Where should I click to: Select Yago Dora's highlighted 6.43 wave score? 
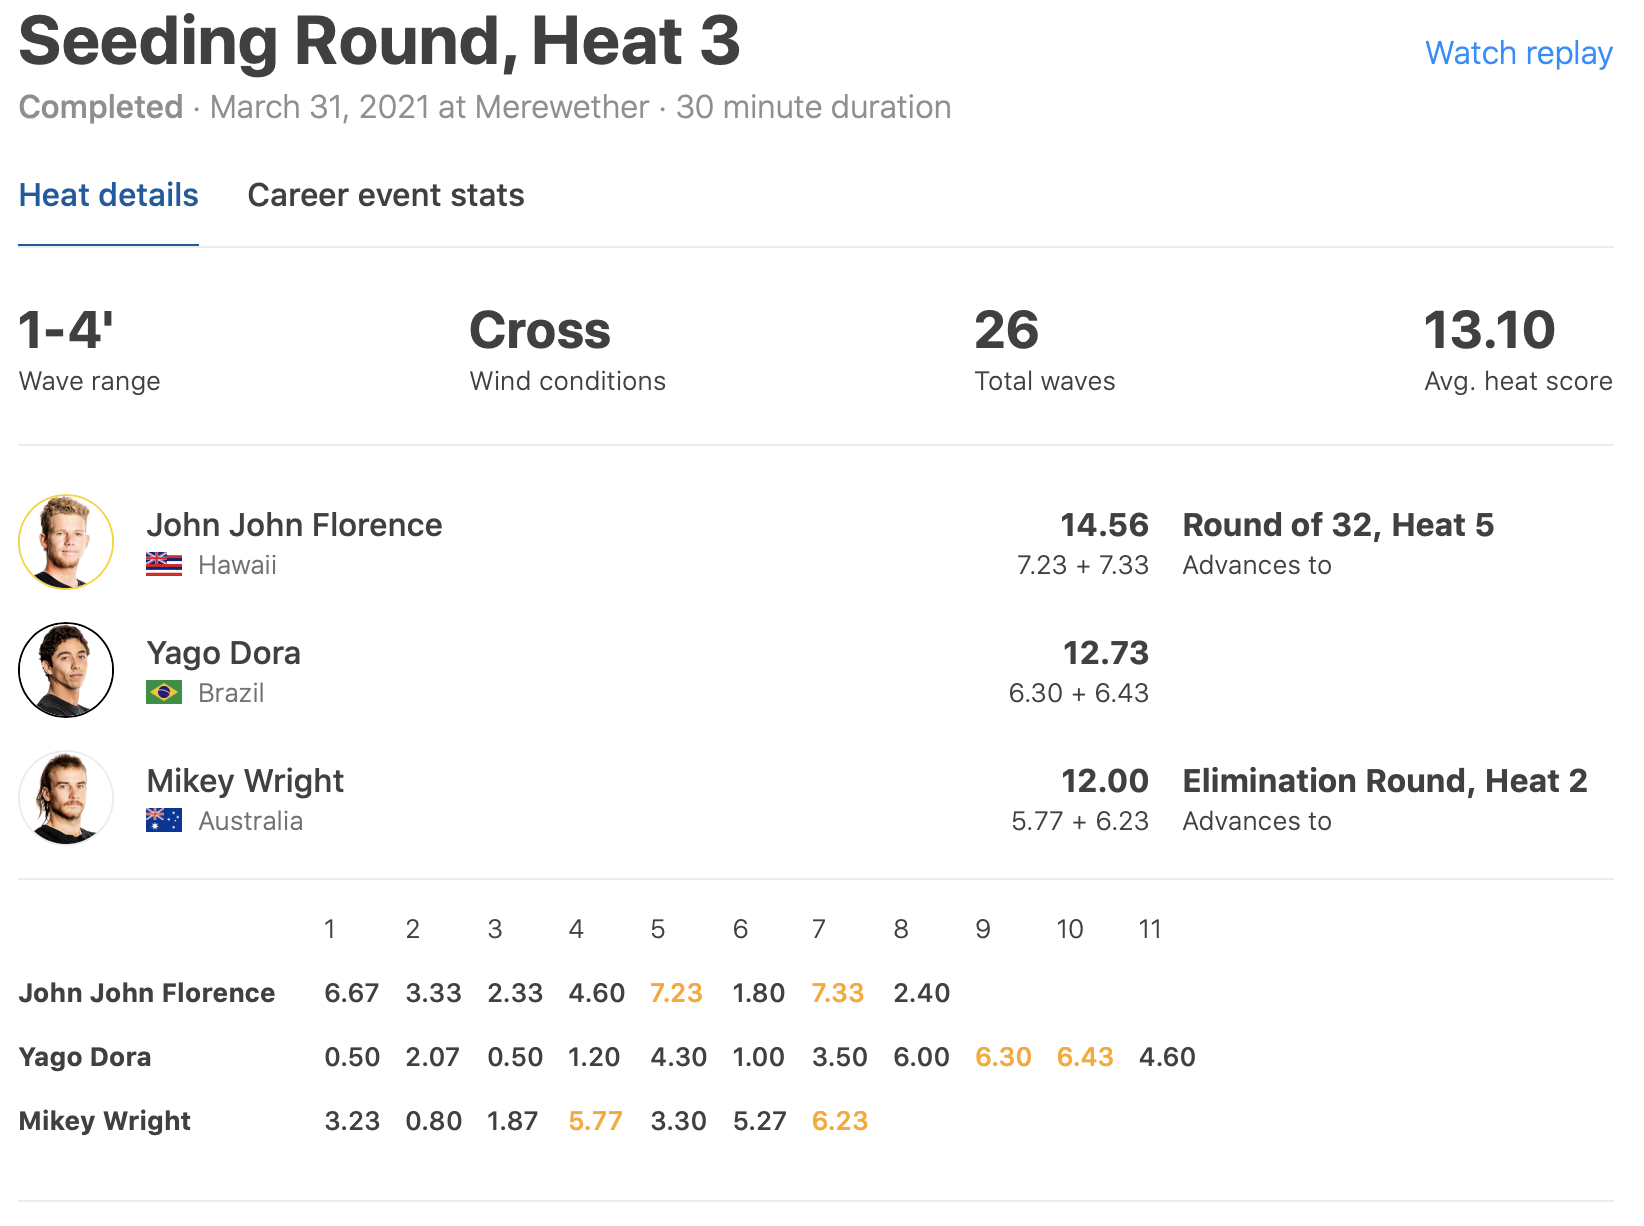pos(1085,1057)
